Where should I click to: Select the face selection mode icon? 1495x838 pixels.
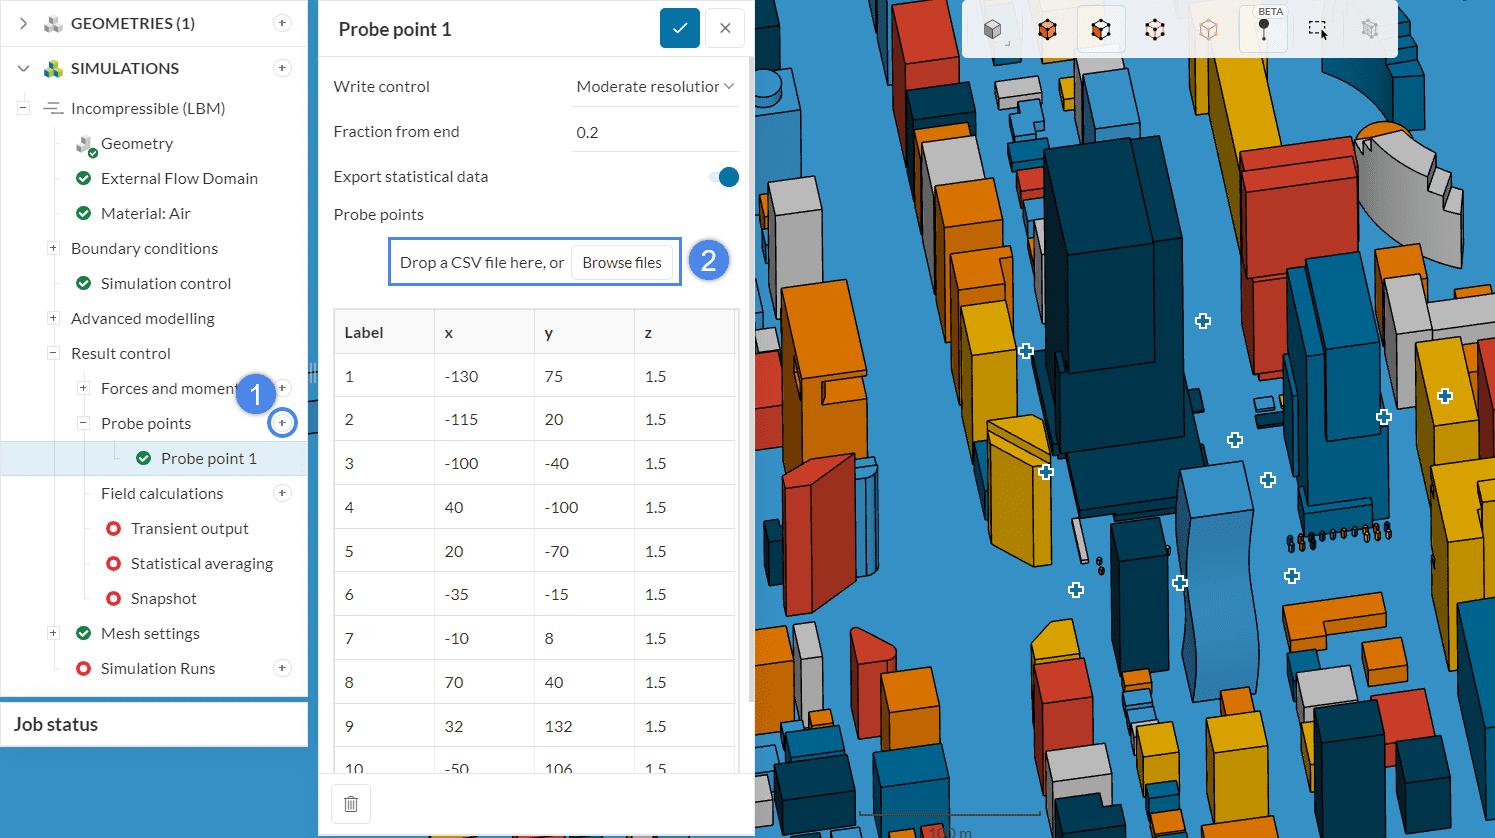(x=1101, y=30)
